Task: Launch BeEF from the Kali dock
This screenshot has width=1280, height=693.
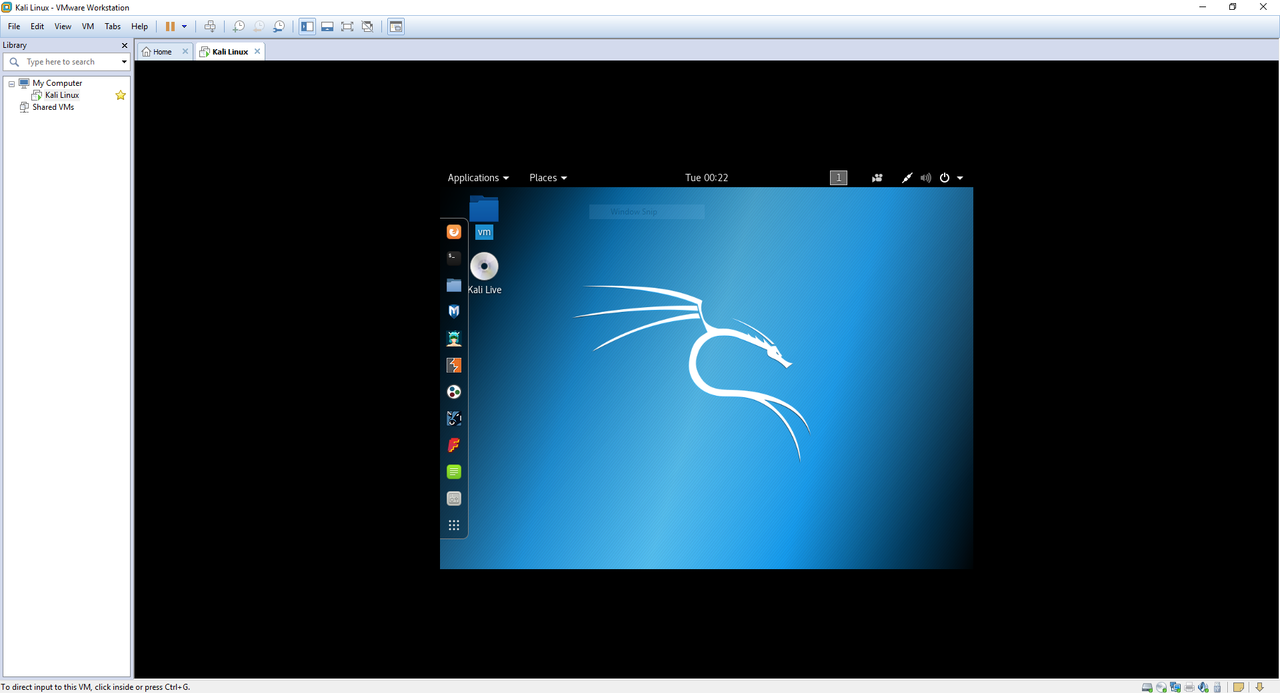Action: 454,418
